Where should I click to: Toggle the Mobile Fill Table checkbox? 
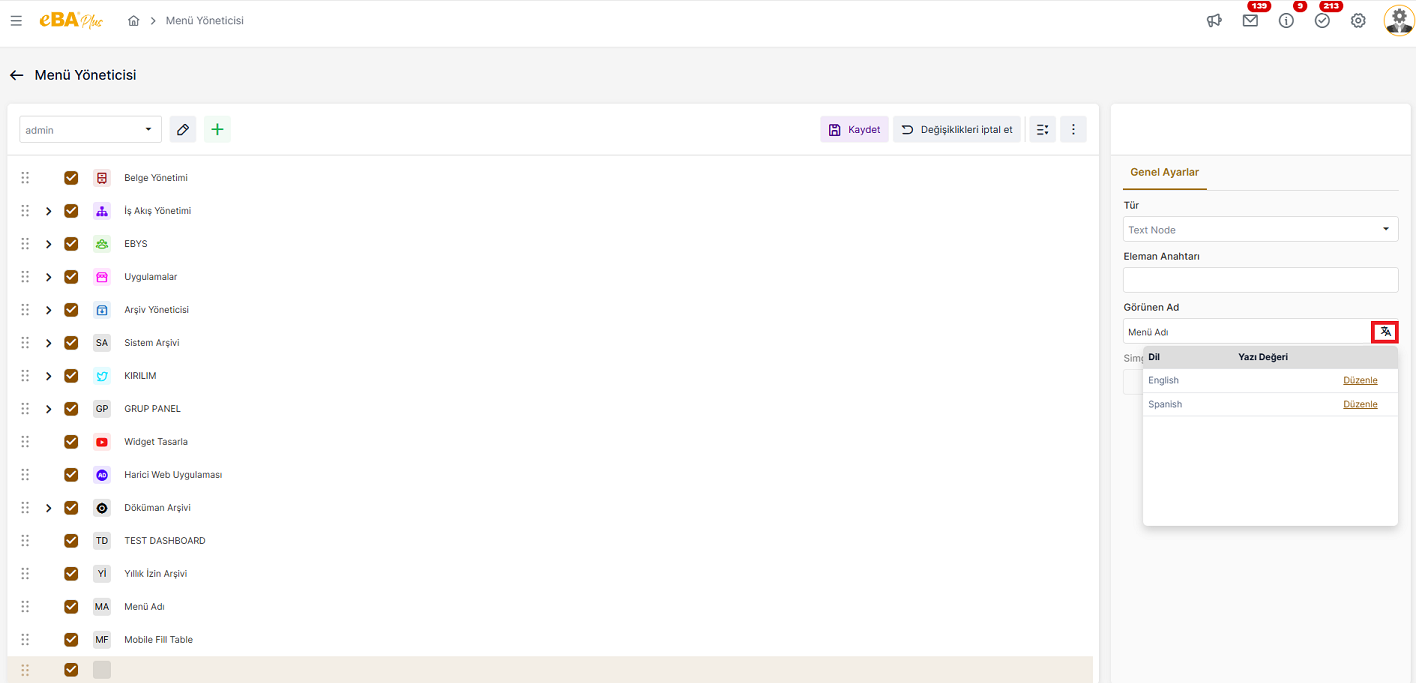pyautogui.click(x=71, y=640)
